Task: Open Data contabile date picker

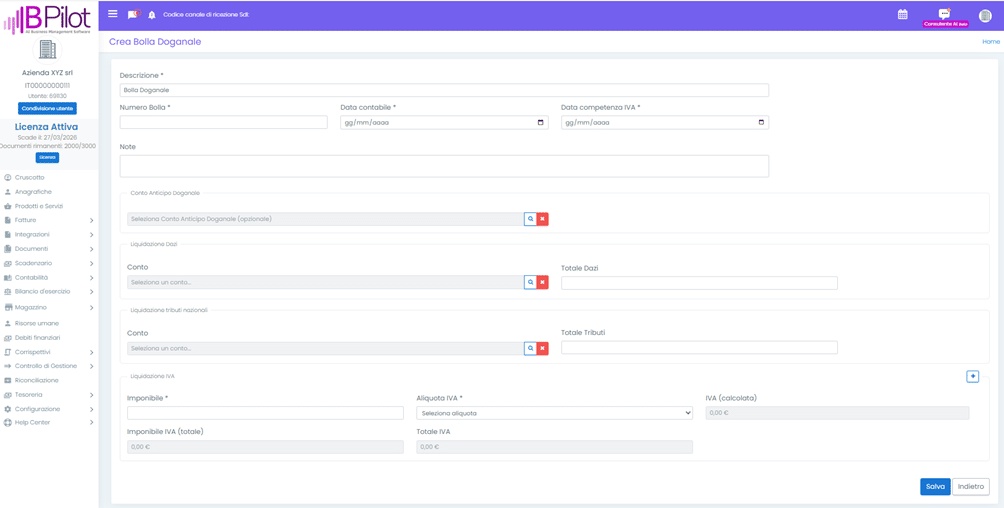Action: pos(540,123)
